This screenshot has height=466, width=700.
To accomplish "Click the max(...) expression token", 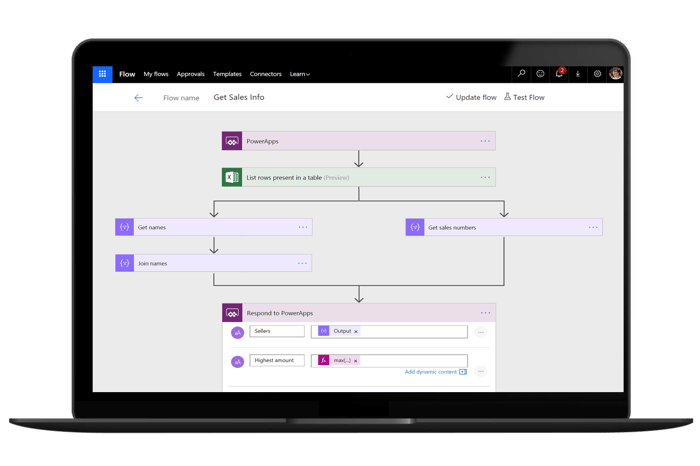I will [338, 360].
